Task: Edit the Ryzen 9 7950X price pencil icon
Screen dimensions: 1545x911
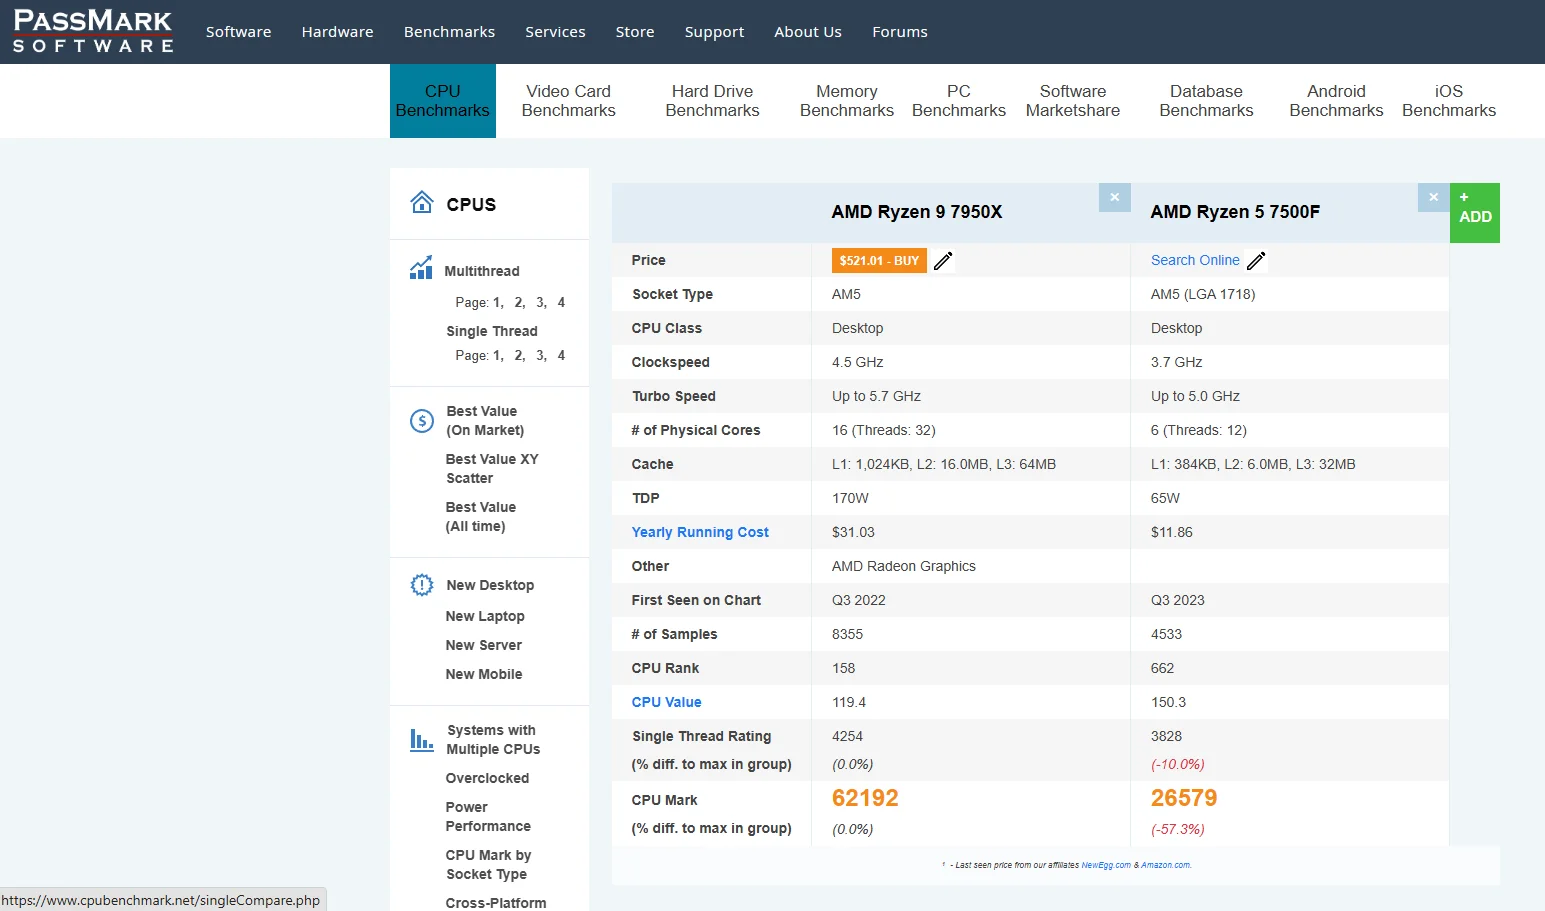Action: (943, 261)
